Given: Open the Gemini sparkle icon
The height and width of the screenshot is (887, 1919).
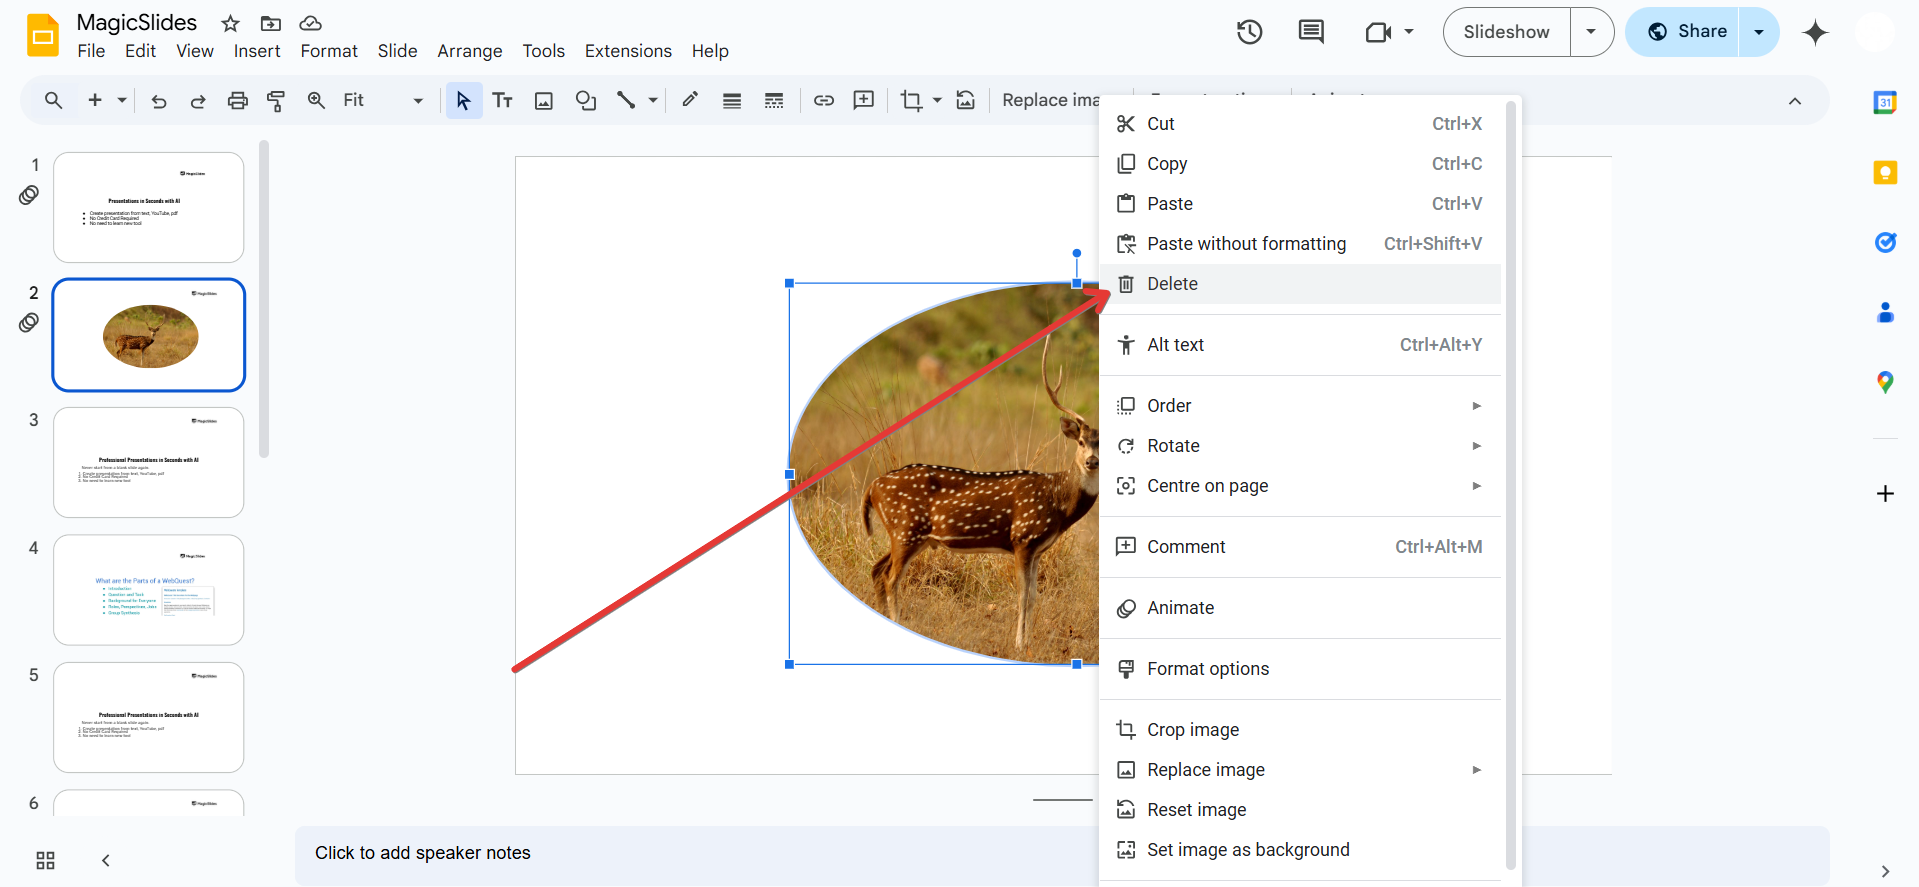Looking at the screenshot, I should [1814, 32].
